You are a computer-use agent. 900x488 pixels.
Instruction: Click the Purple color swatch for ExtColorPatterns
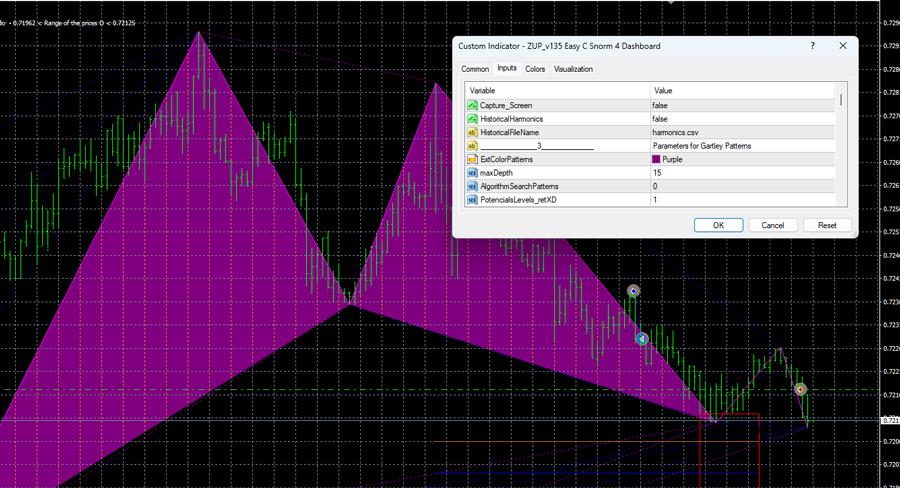coord(656,160)
